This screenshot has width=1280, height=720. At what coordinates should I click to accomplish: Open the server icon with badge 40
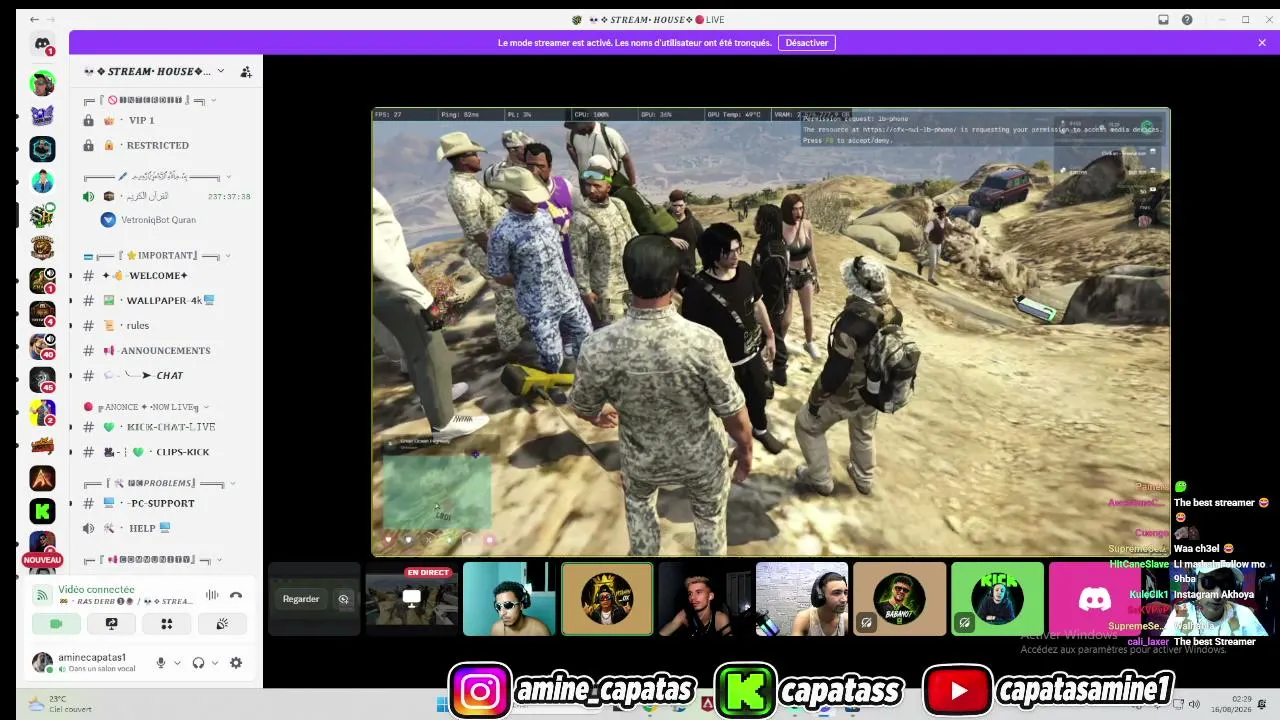(x=42, y=347)
